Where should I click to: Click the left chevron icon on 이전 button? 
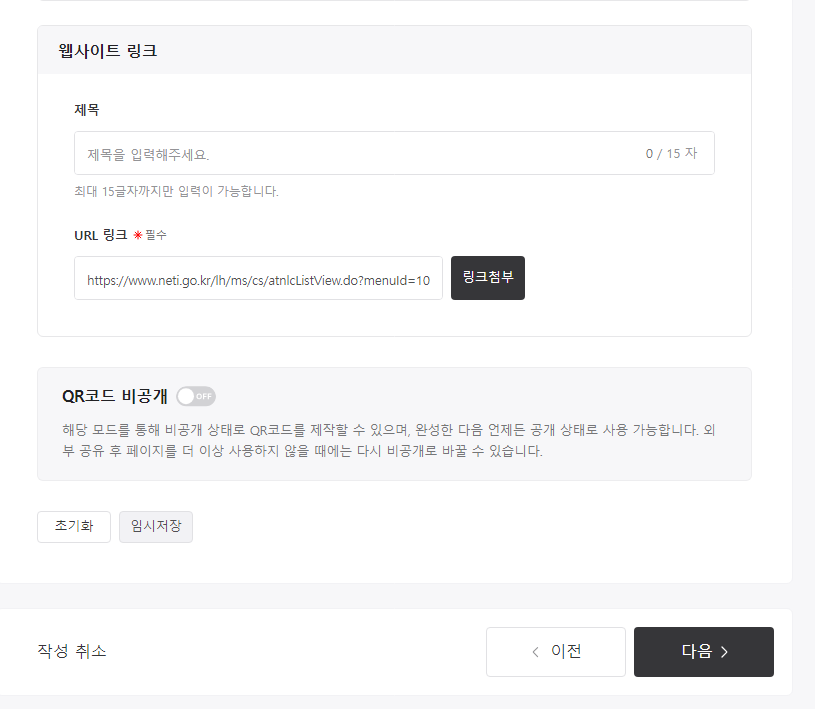coord(536,652)
